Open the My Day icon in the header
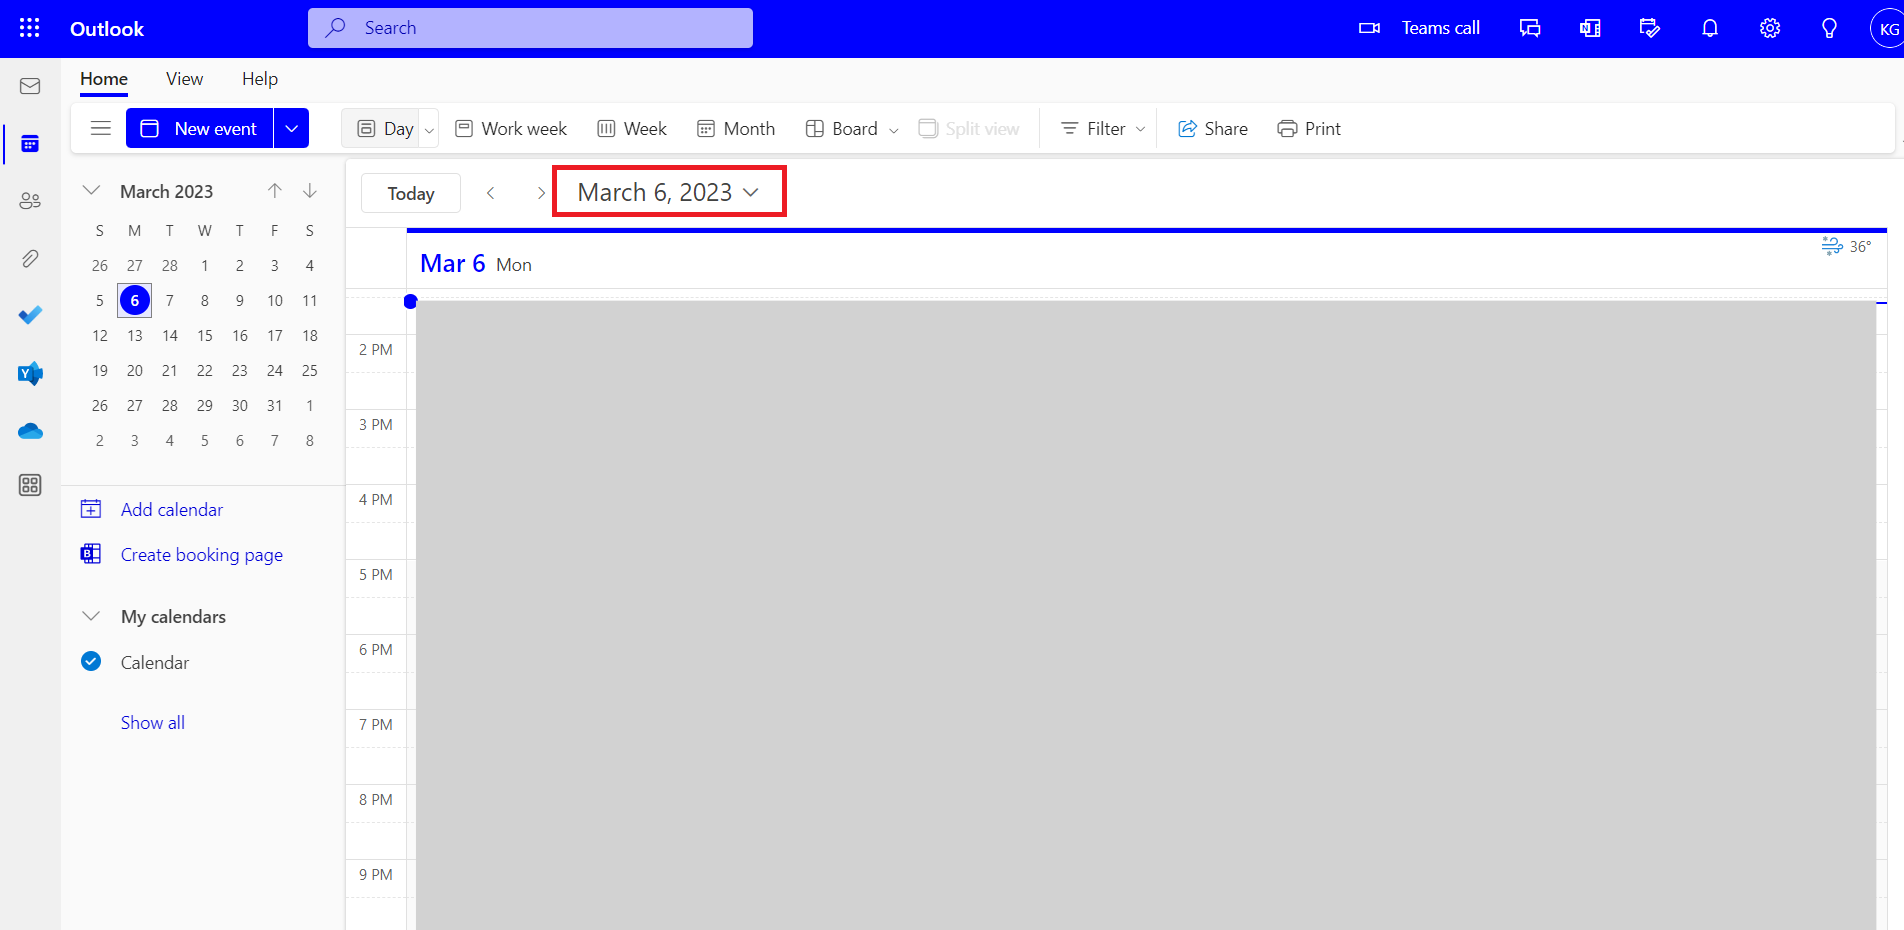Screen dimensions: 1904x930 tap(1650, 28)
